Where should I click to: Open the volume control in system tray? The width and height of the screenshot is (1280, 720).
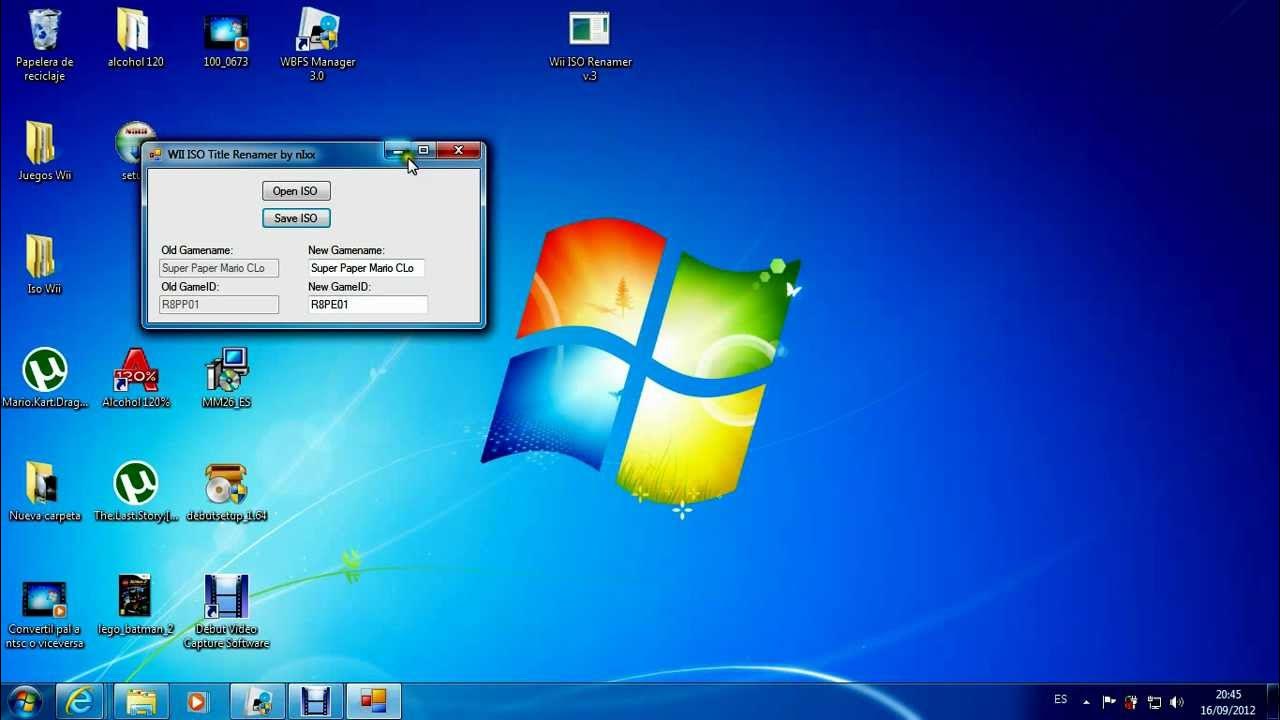(x=1177, y=702)
